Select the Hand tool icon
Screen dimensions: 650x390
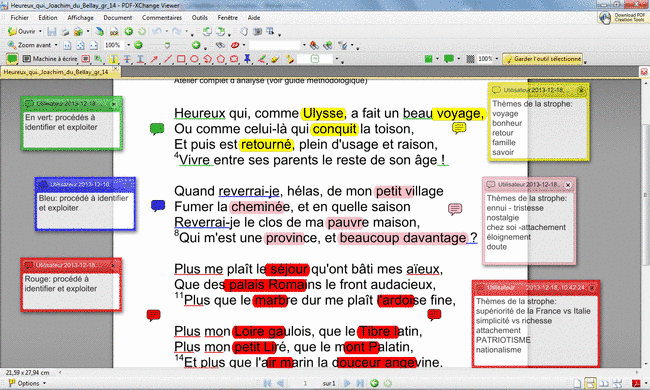coord(244,31)
